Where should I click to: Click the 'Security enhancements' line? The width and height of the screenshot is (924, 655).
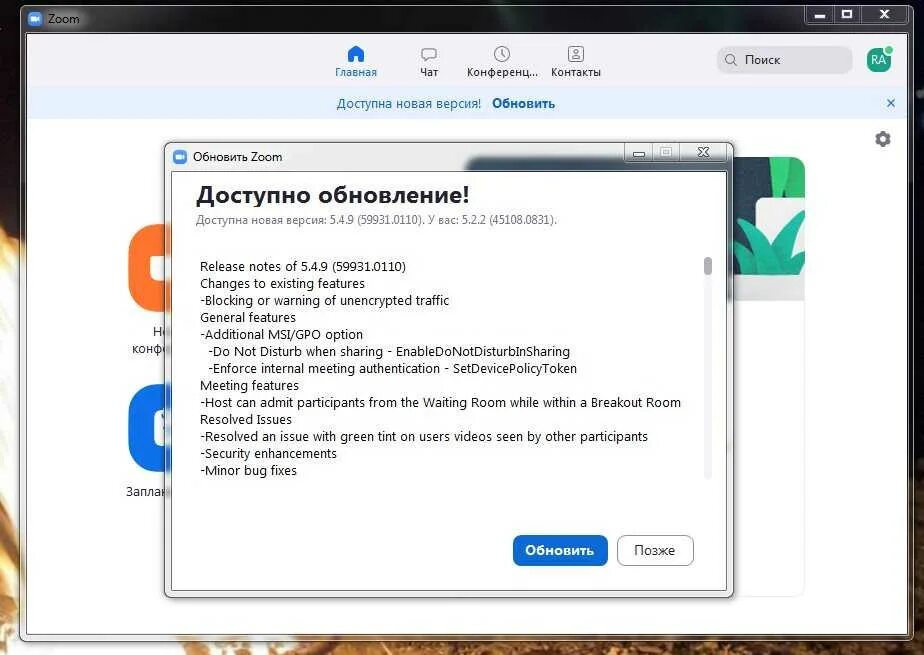(x=268, y=454)
